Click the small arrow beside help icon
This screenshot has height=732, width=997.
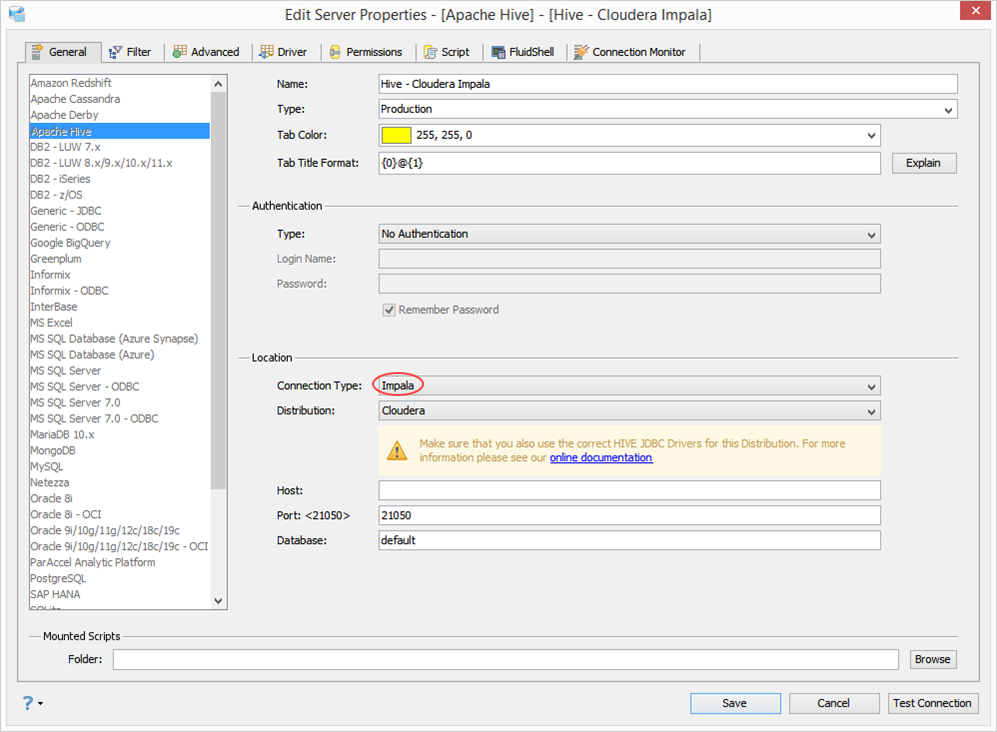point(41,703)
